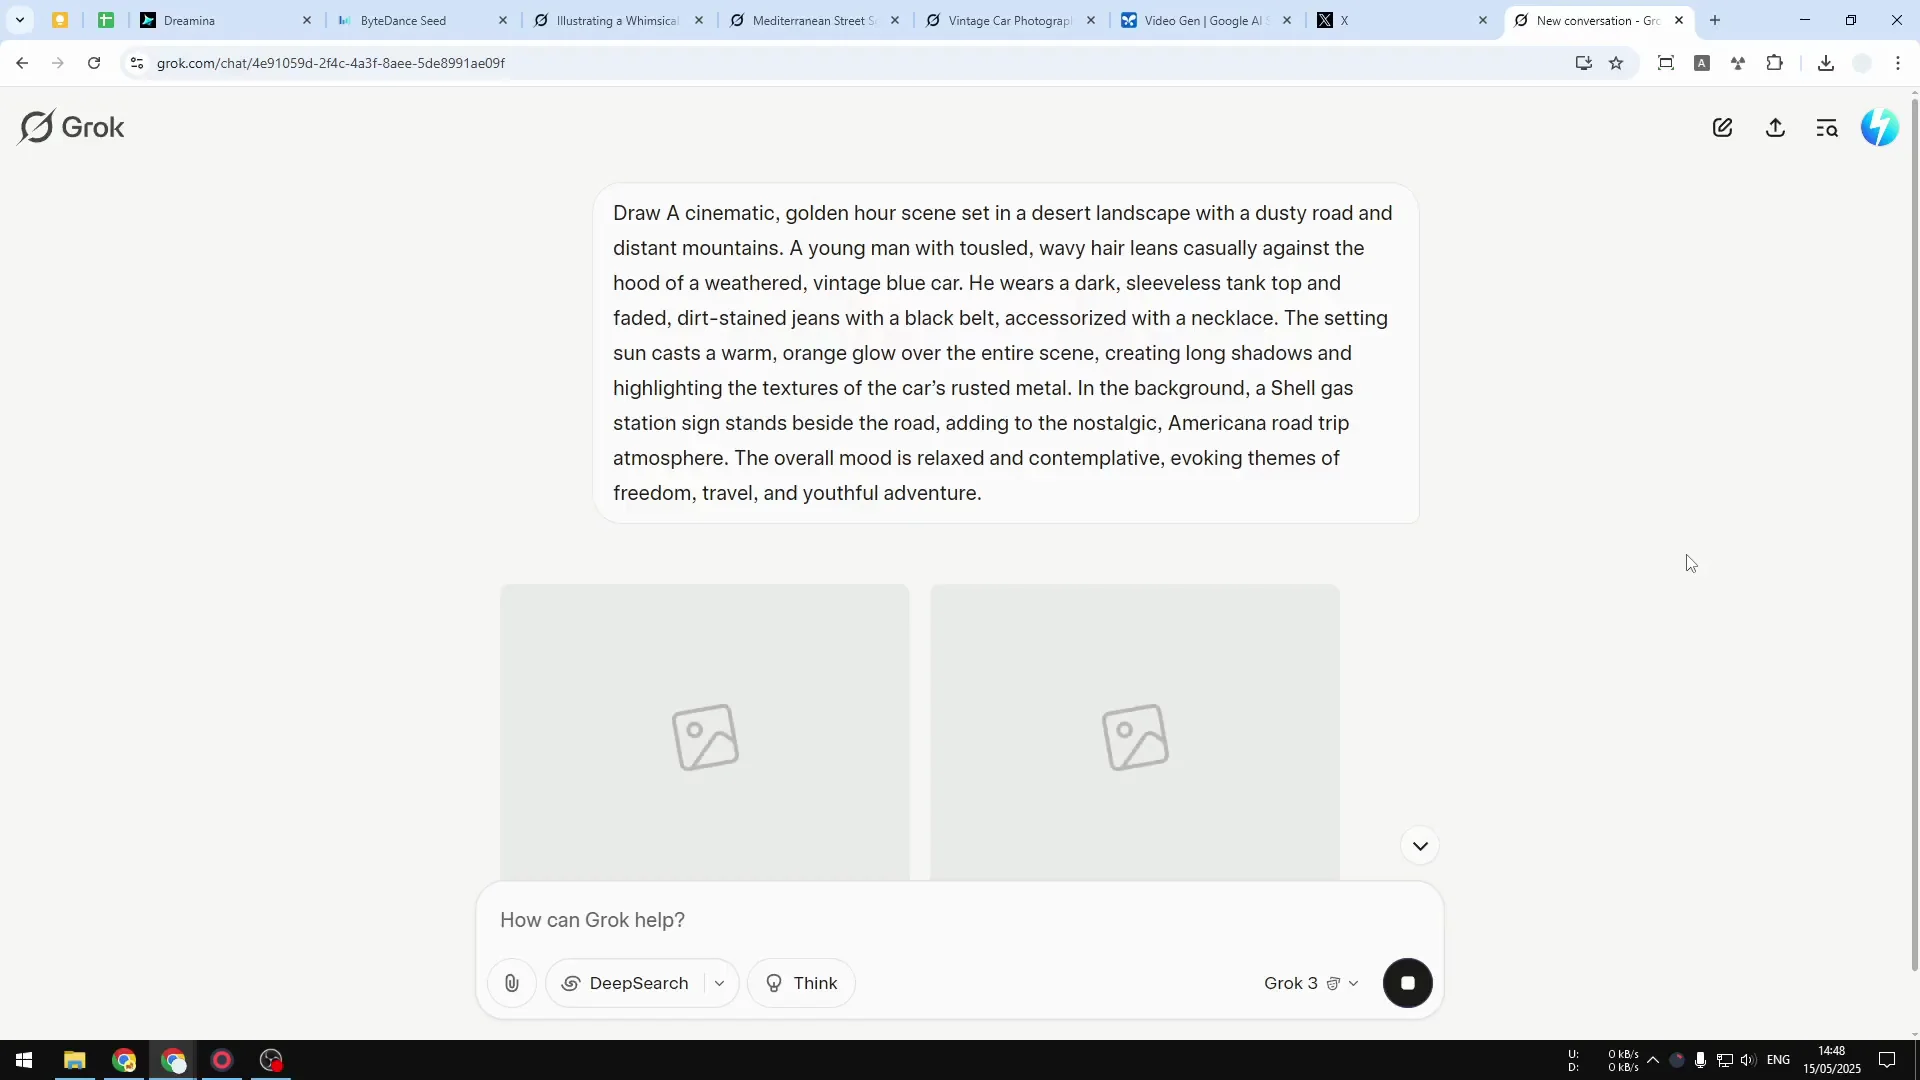Expand the DeepSearch options chevron
Viewport: 1920px width, 1080px height.
tap(720, 983)
